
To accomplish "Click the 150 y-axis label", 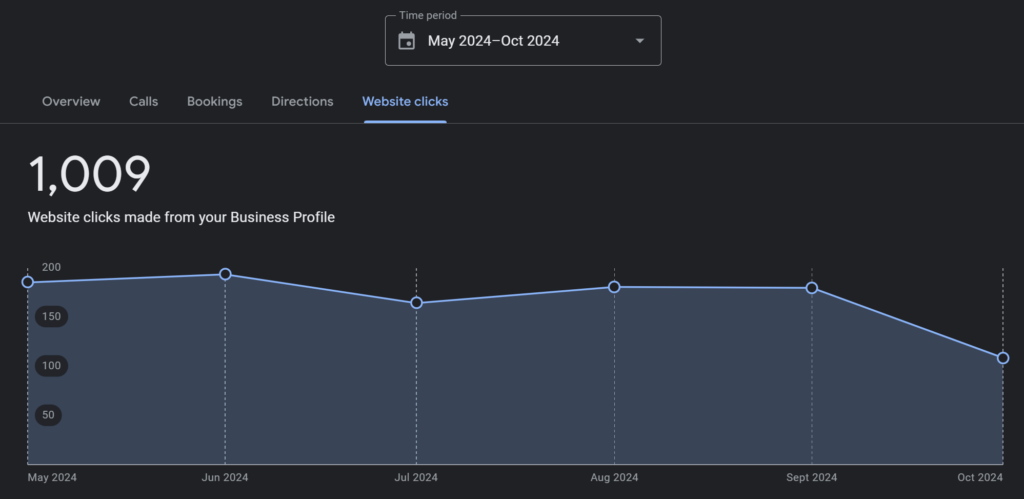I will coord(52,317).
